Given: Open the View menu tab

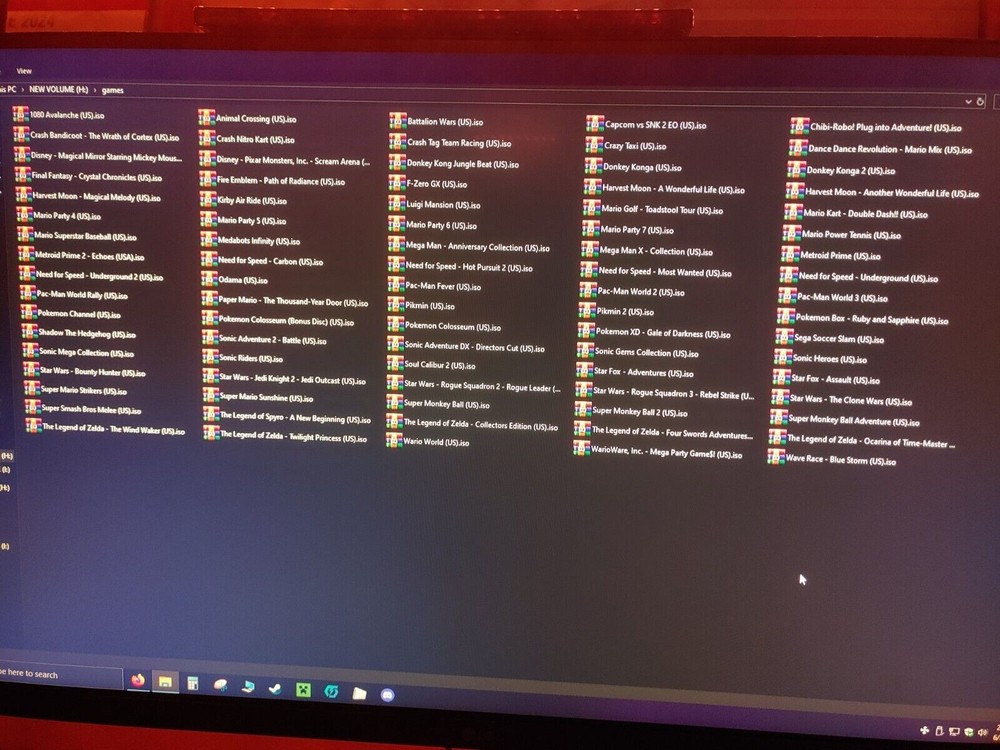Looking at the screenshot, I should (x=24, y=71).
